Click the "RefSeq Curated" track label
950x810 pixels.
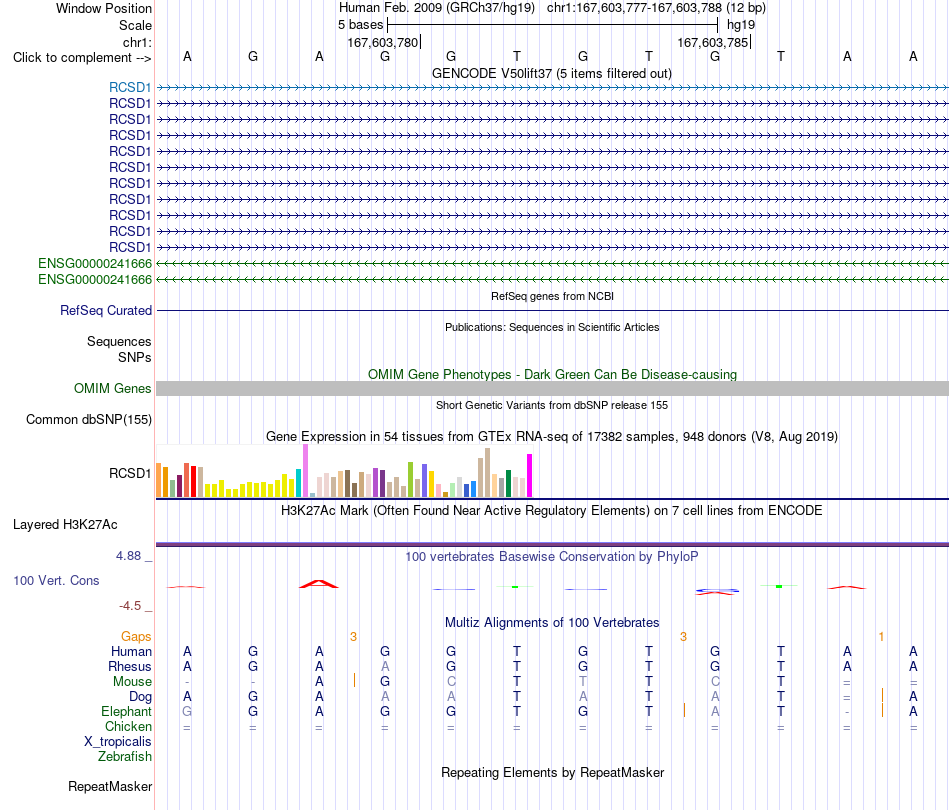tap(105, 310)
